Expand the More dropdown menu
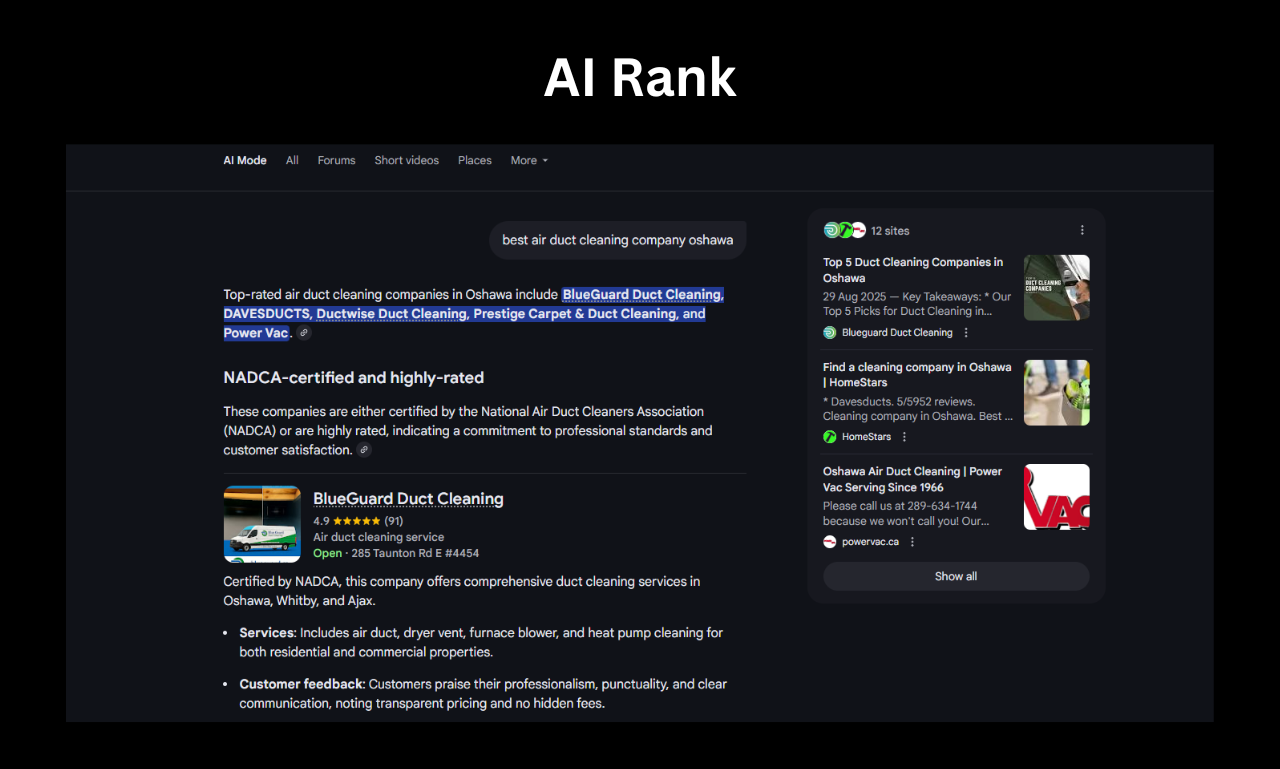Image resolution: width=1280 pixels, height=769 pixels. tap(529, 160)
